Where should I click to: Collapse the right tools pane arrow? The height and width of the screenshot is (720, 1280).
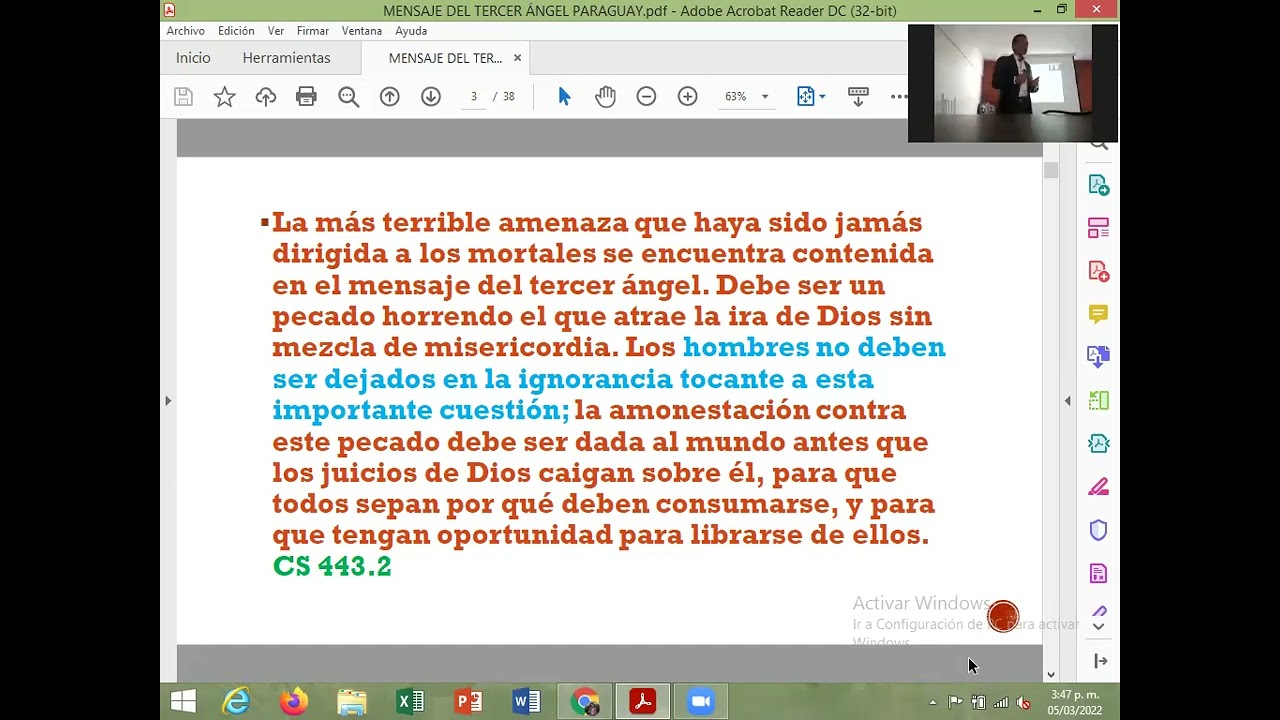click(1067, 401)
